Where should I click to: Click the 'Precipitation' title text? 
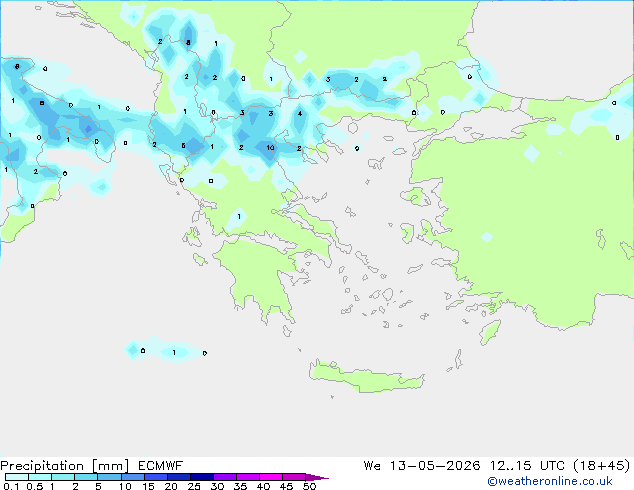coord(42,466)
